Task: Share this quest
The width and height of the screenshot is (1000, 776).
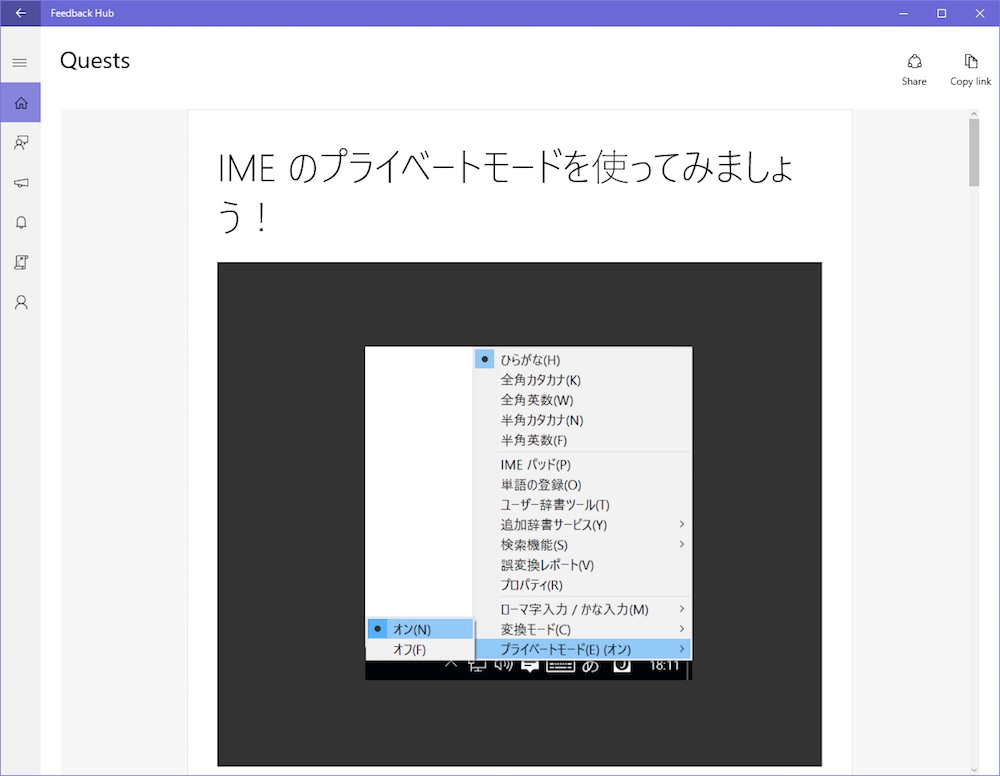Action: [914, 70]
